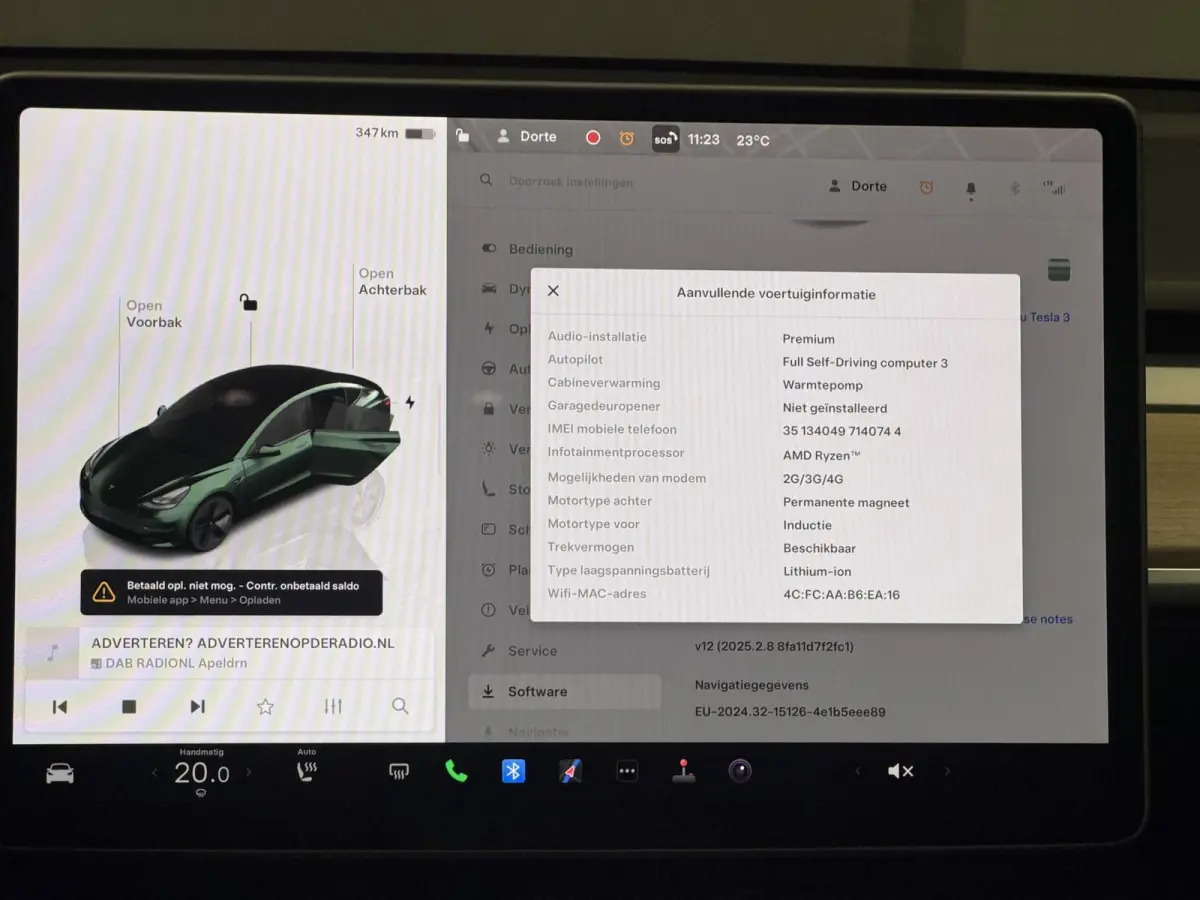Select the text Full Self-Driving computer 3
Viewport: 1200px width, 900px height.
pos(865,363)
